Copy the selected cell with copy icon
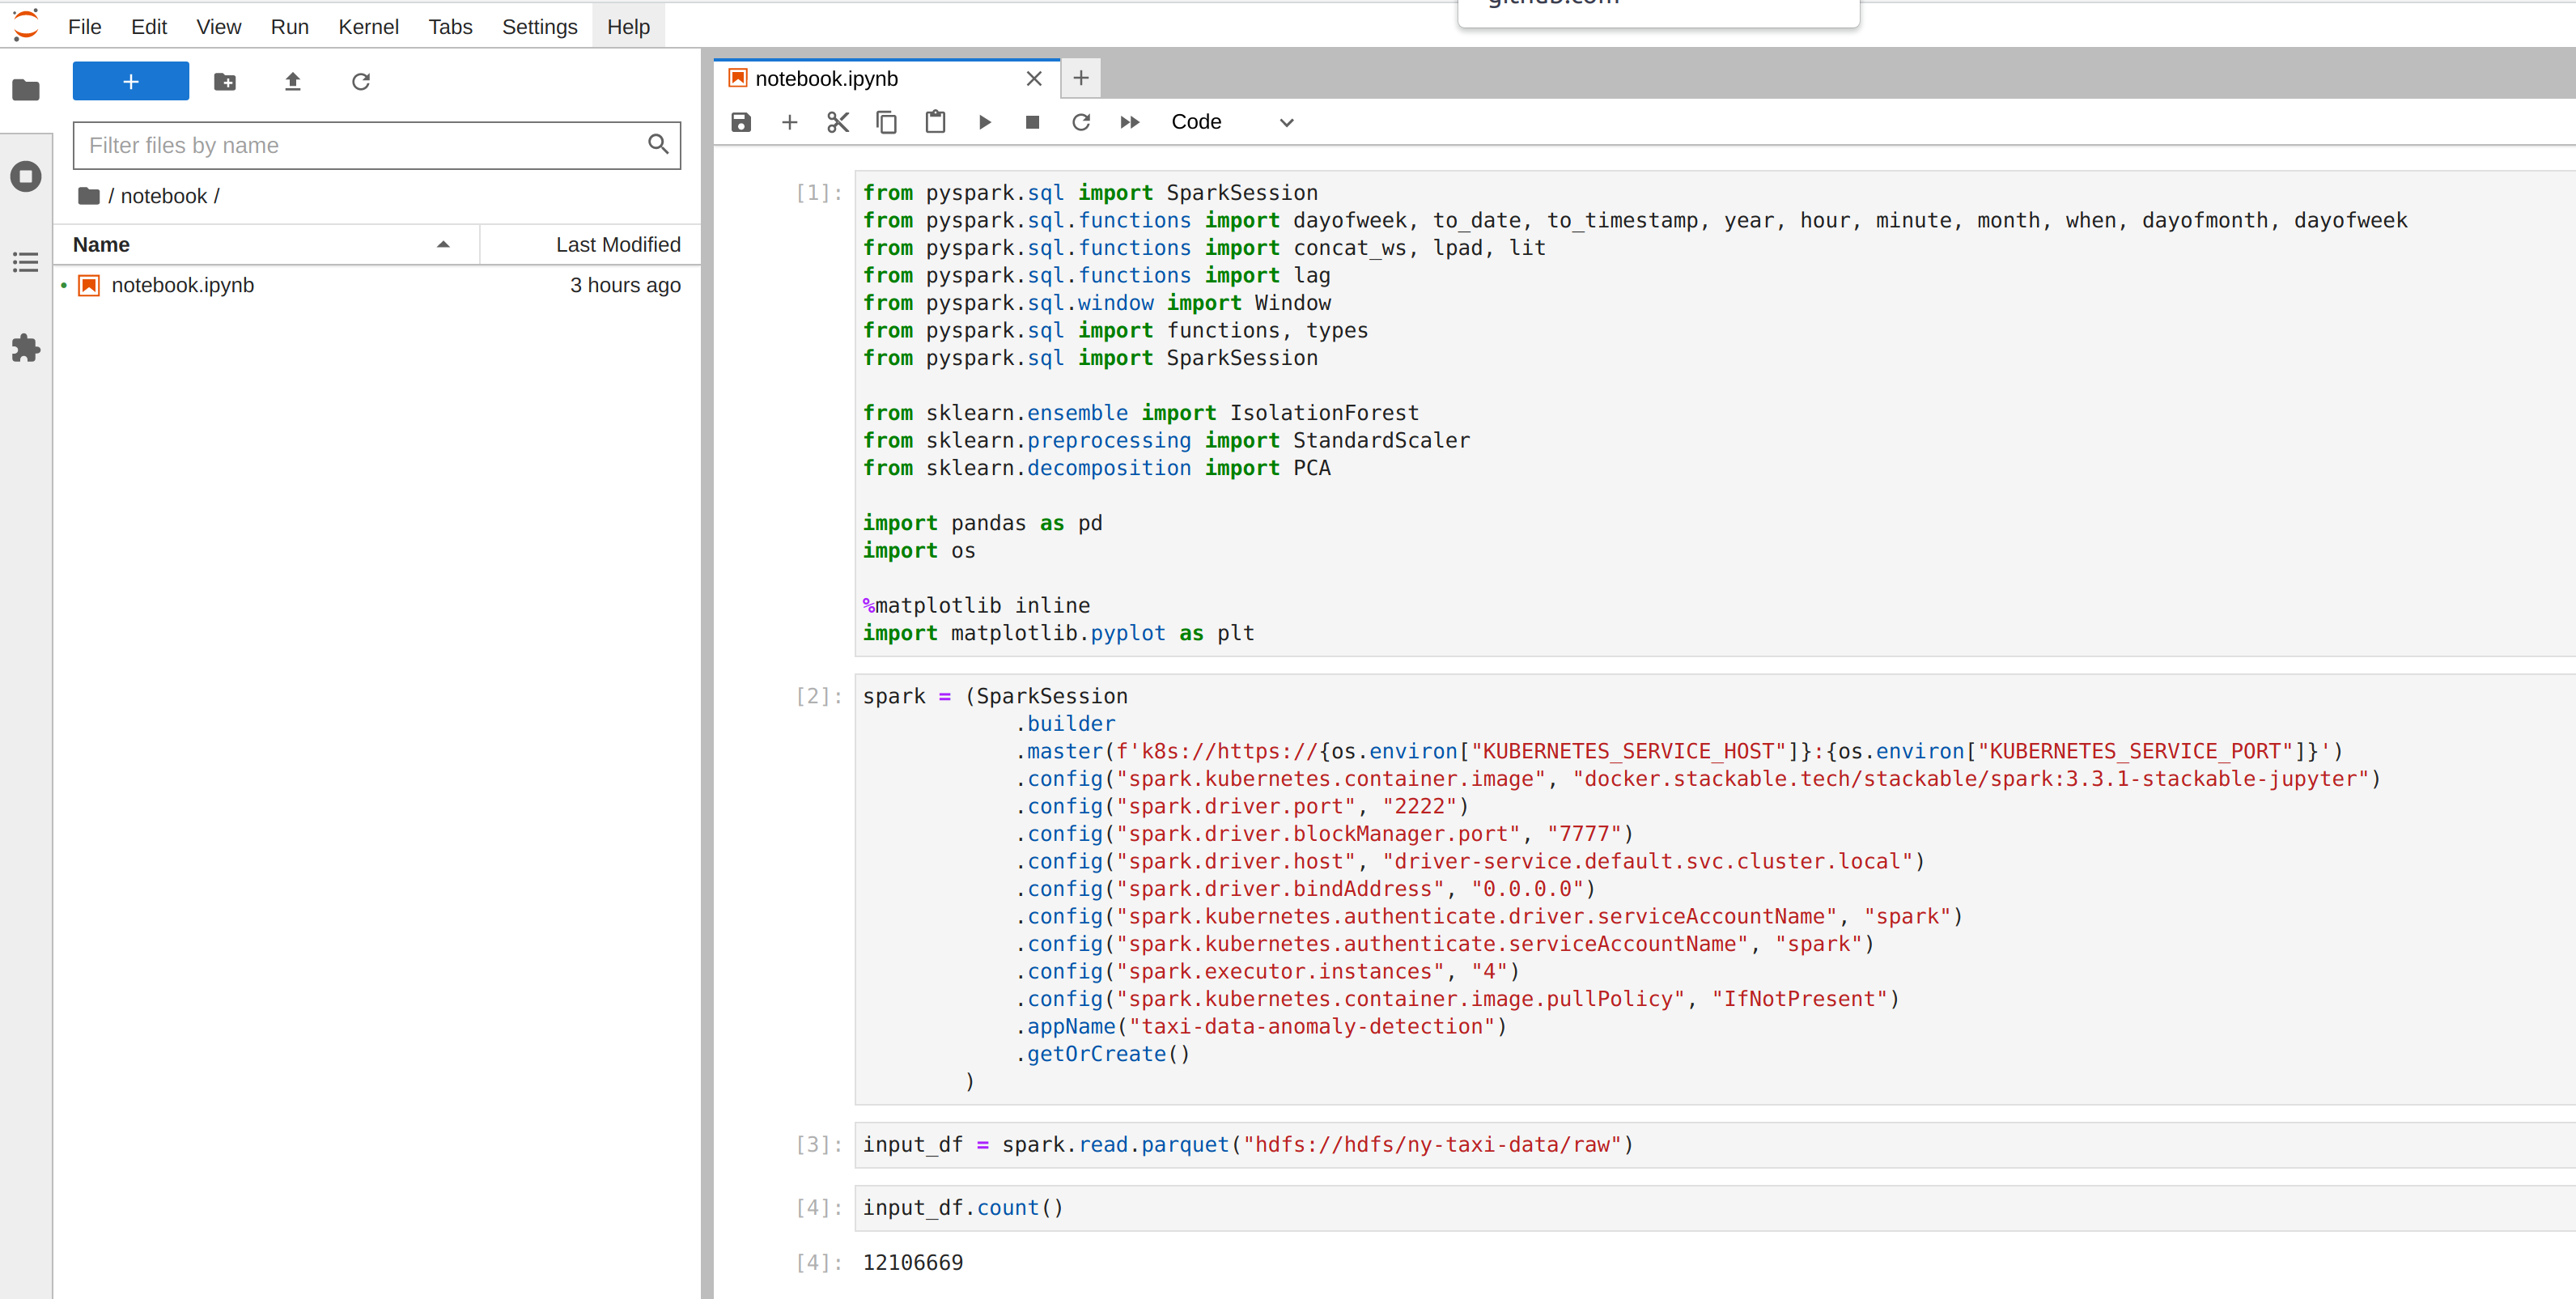The image size is (2576, 1299). [x=886, y=121]
